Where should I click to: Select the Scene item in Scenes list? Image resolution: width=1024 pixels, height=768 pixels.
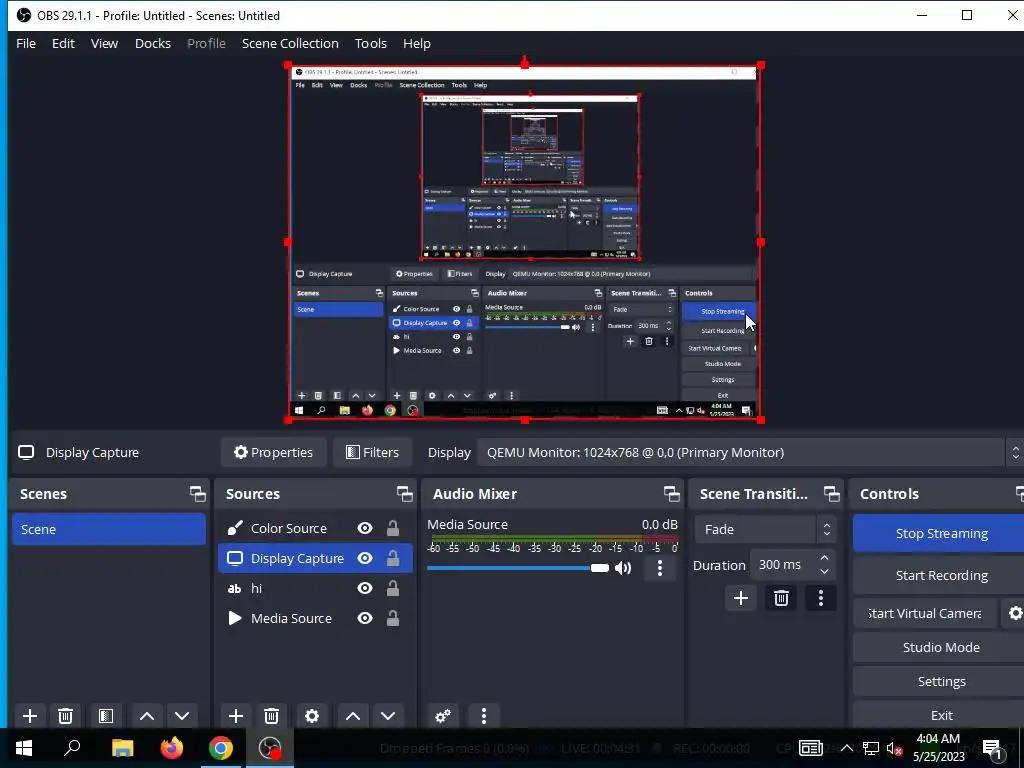coord(109,529)
